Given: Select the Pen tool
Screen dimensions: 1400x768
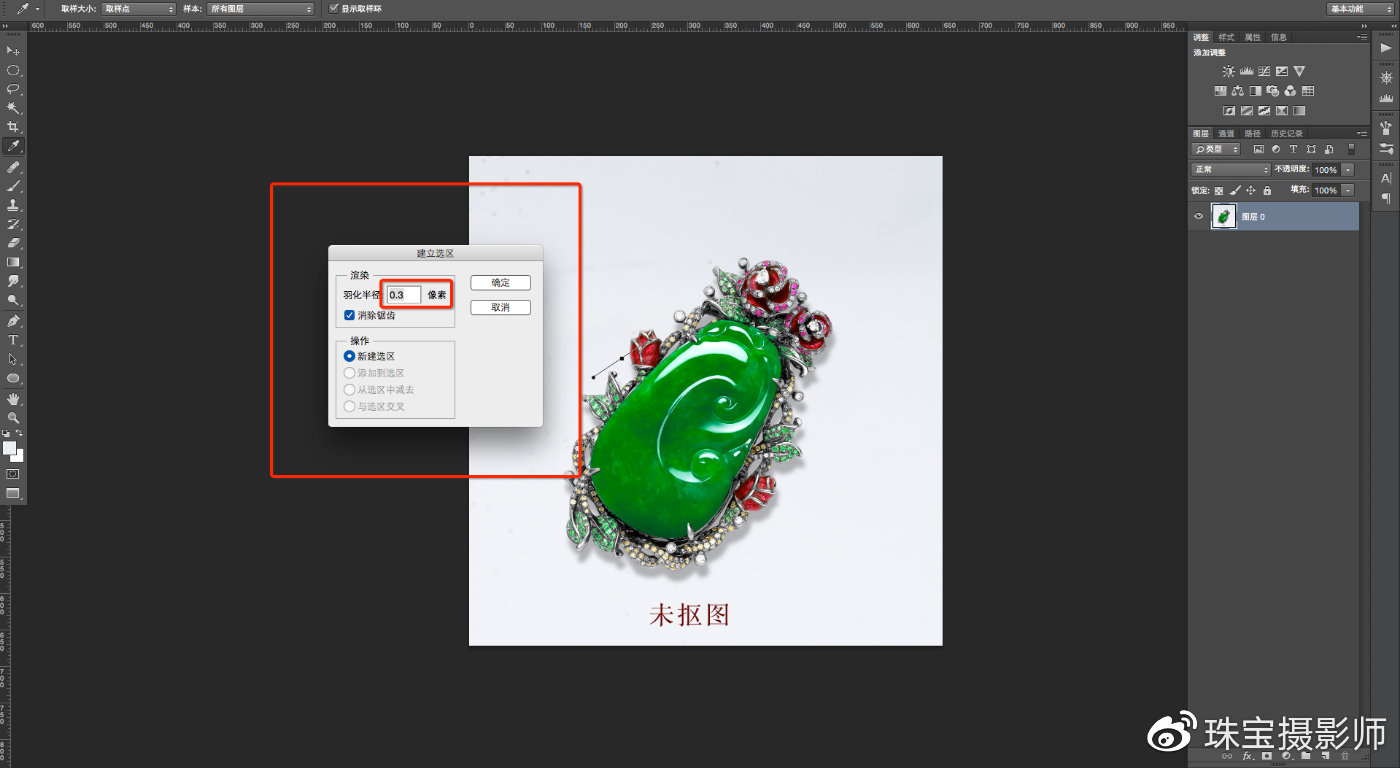Looking at the screenshot, I should [13, 321].
